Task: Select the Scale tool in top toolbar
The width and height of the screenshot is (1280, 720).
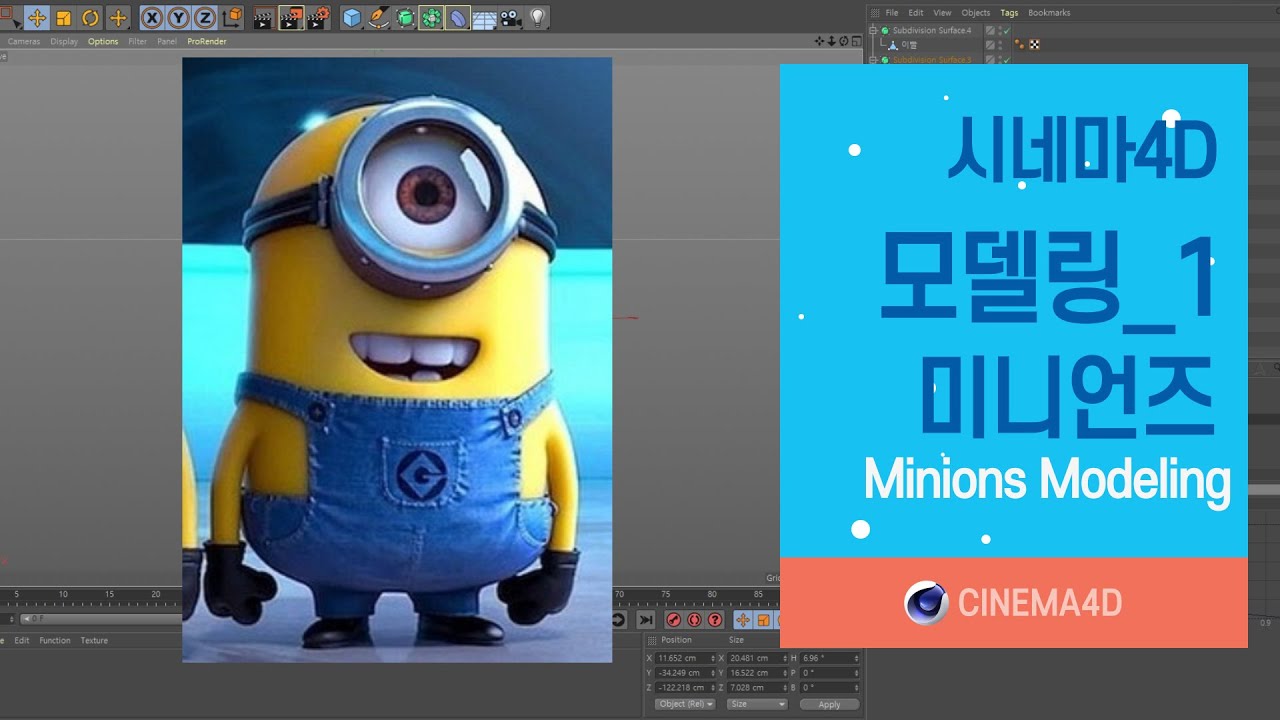Action: (64, 18)
